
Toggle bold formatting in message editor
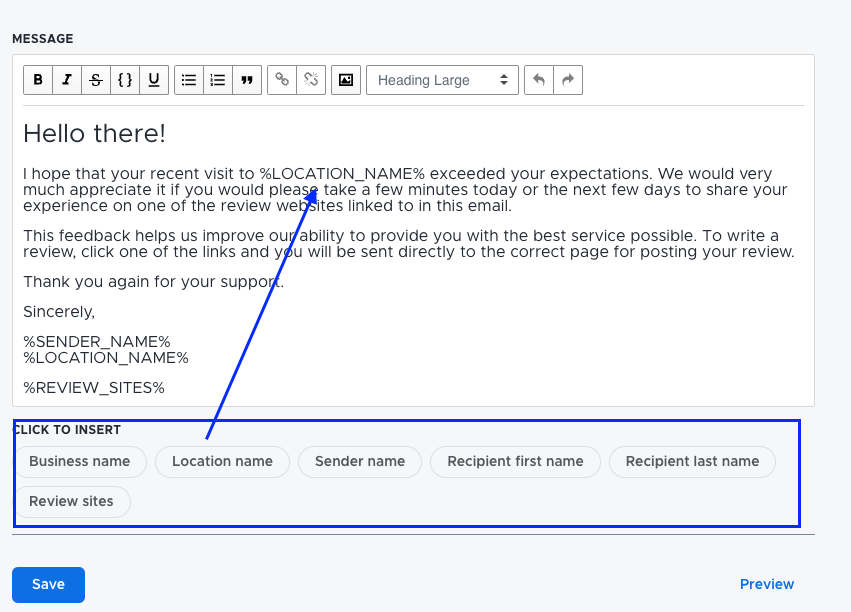[38, 80]
